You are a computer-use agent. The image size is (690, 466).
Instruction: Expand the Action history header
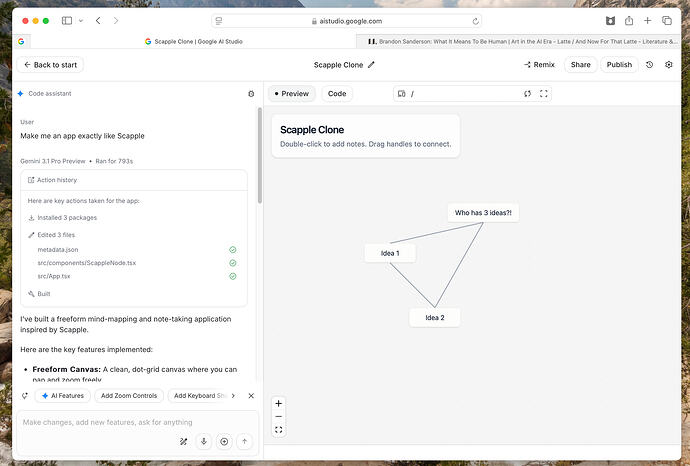(x=134, y=180)
